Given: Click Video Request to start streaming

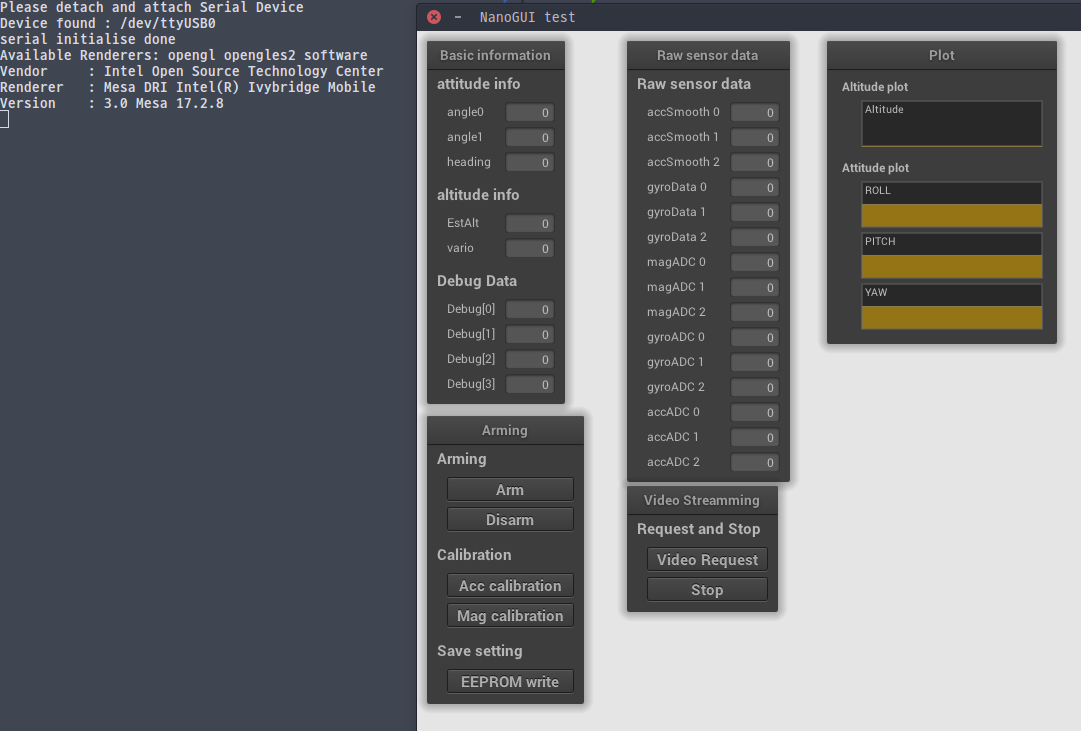Looking at the screenshot, I should tap(707, 559).
